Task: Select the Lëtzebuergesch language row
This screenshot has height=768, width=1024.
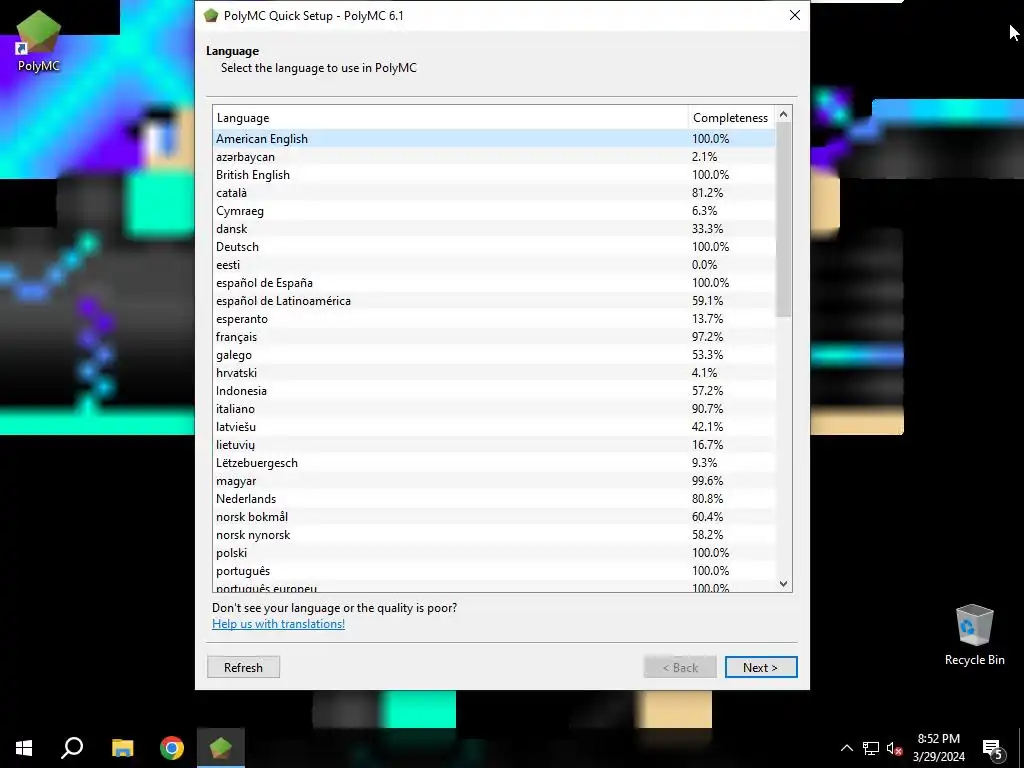Action: coord(494,462)
